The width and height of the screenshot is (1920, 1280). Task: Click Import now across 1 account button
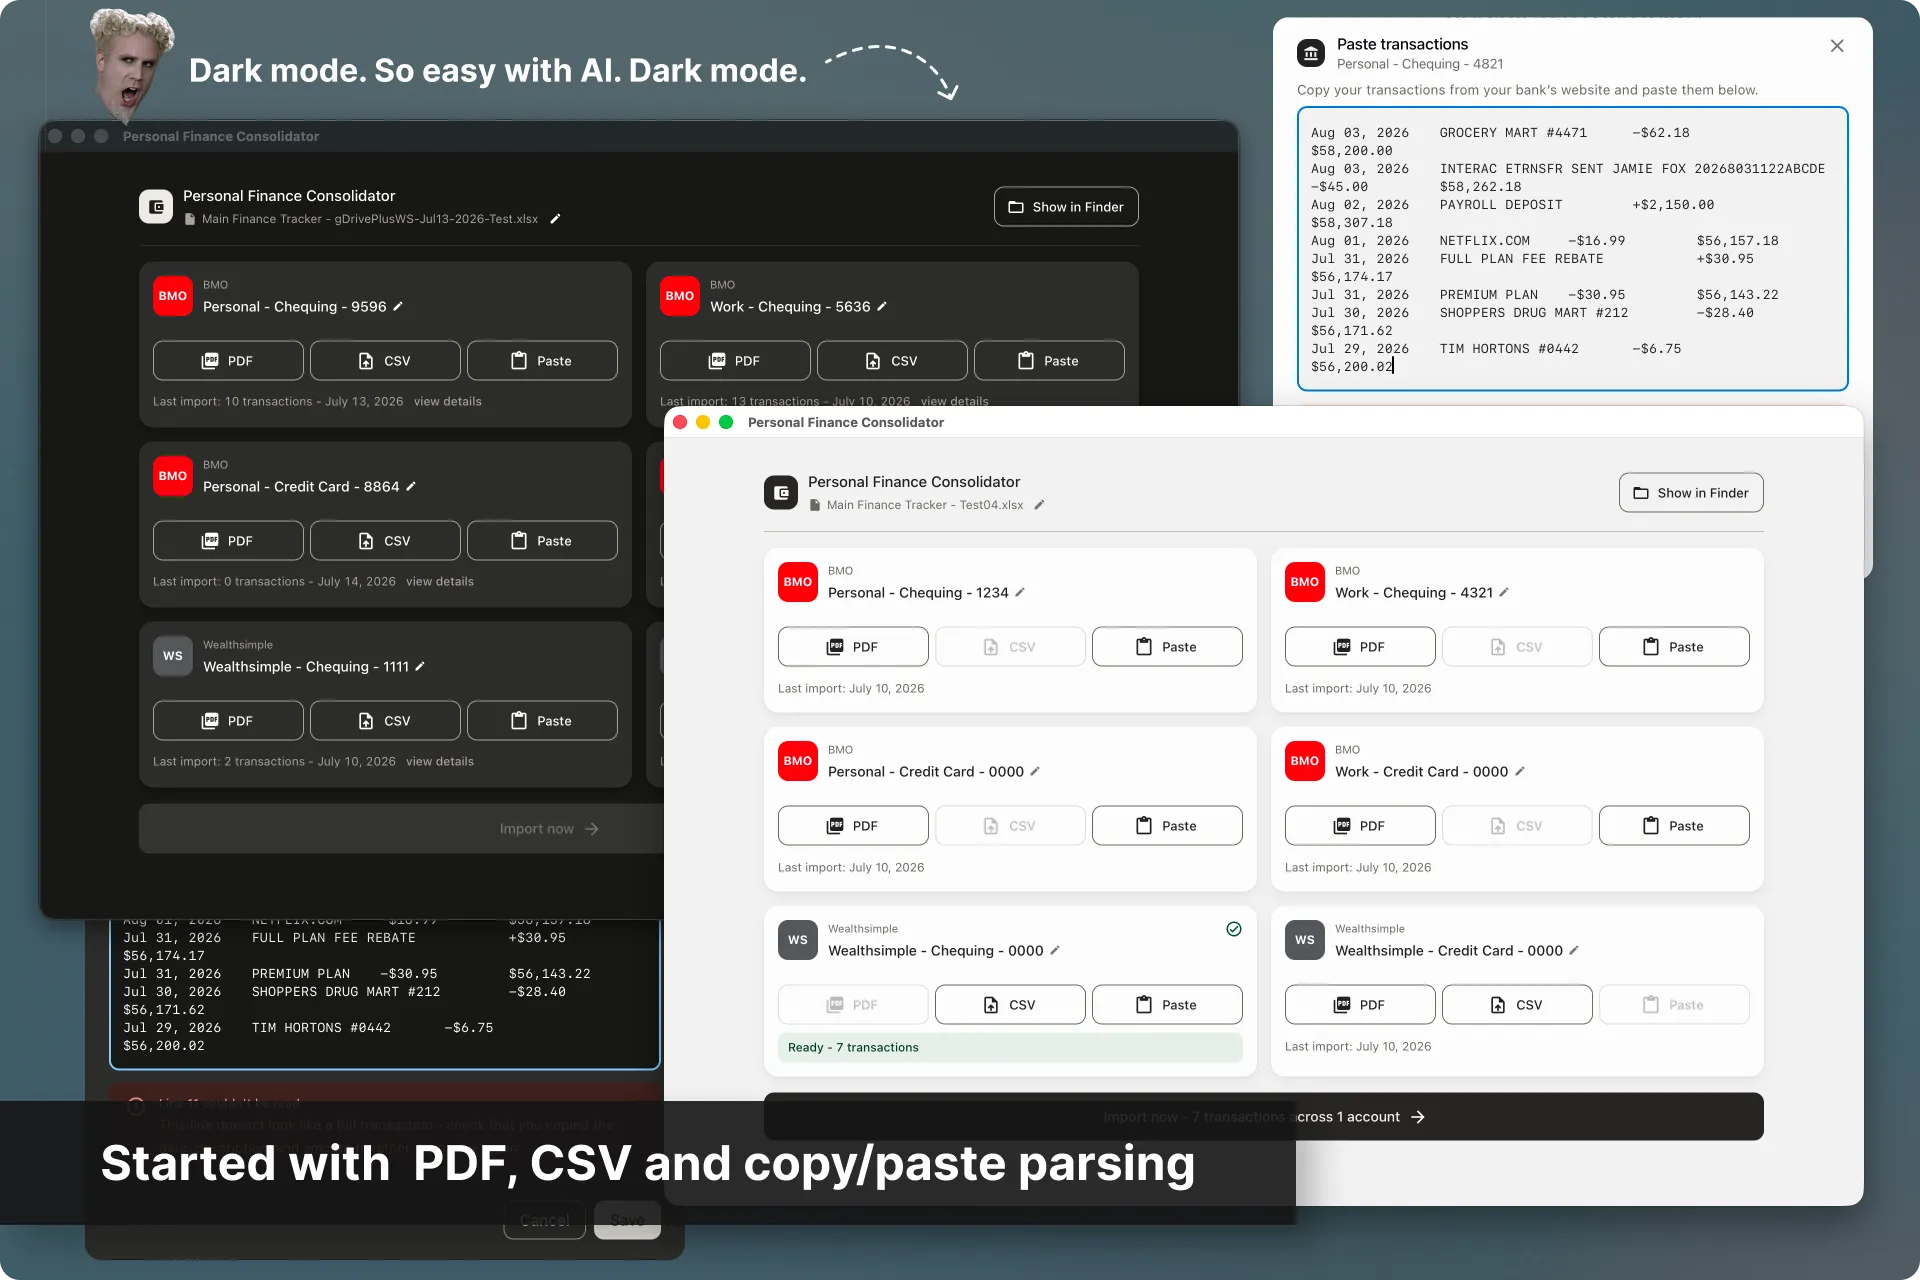[x=1264, y=1117]
